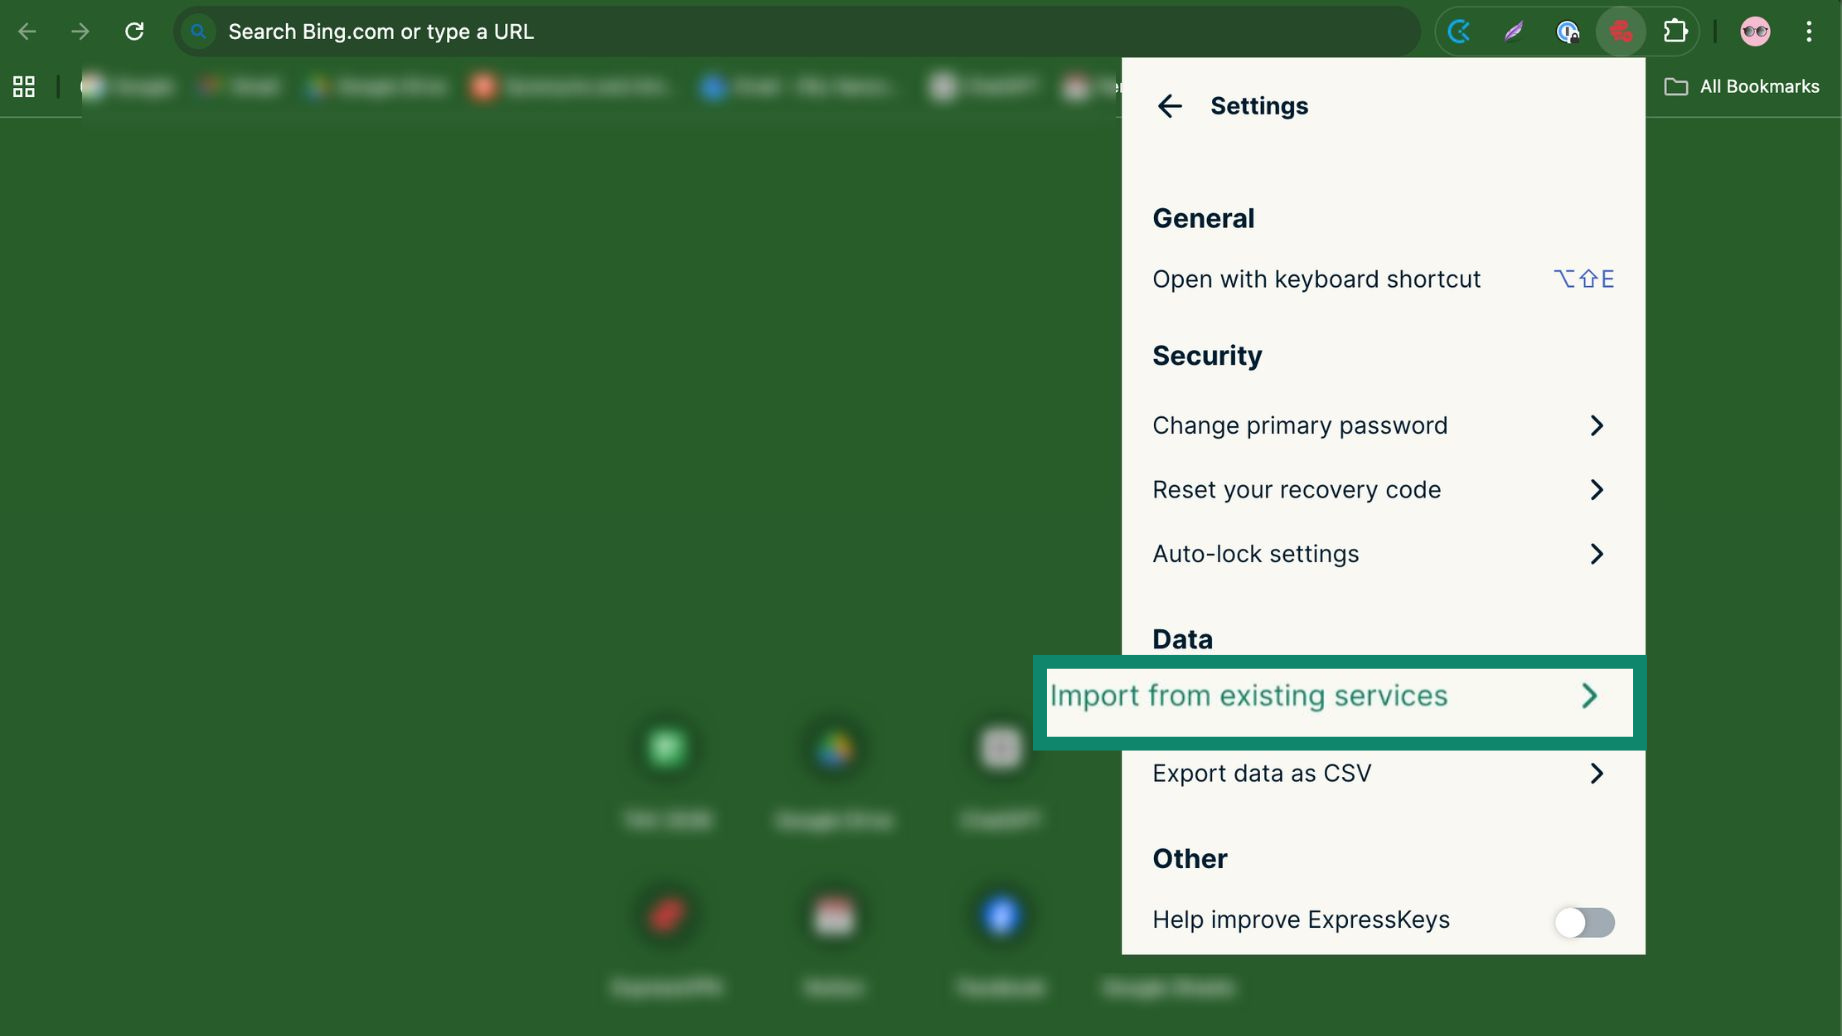Click the keyboard shortcut key combination
This screenshot has height=1036, width=1842.
tap(1583, 280)
